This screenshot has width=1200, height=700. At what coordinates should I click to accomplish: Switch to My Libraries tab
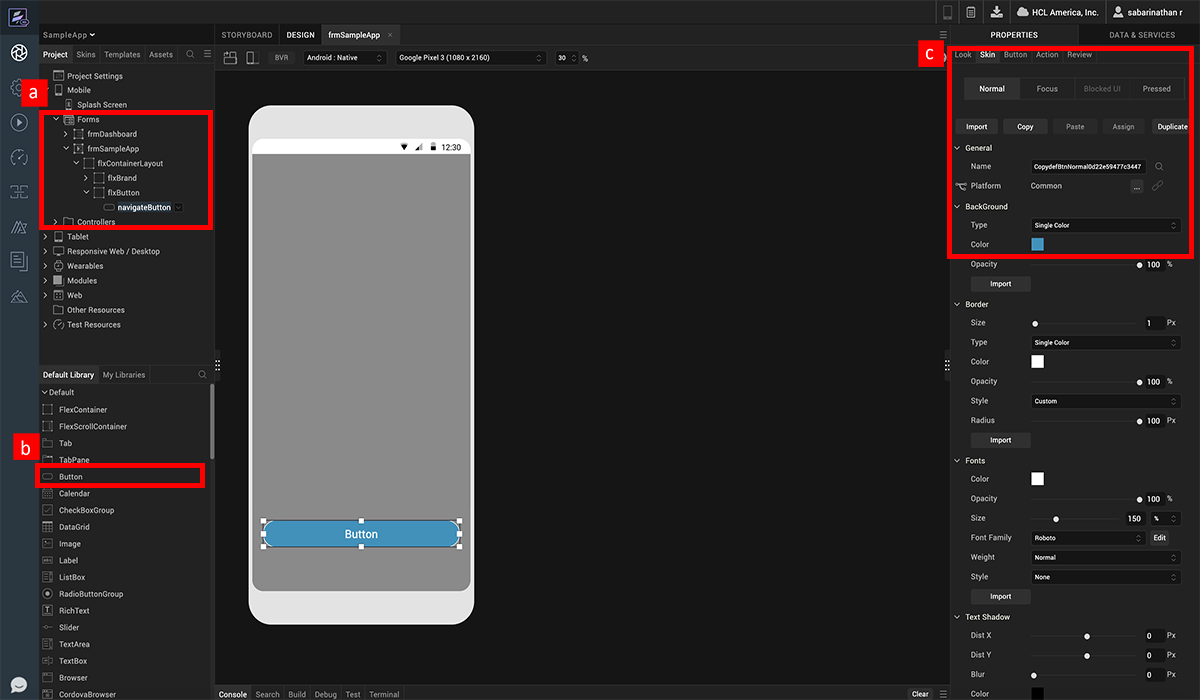[124, 375]
